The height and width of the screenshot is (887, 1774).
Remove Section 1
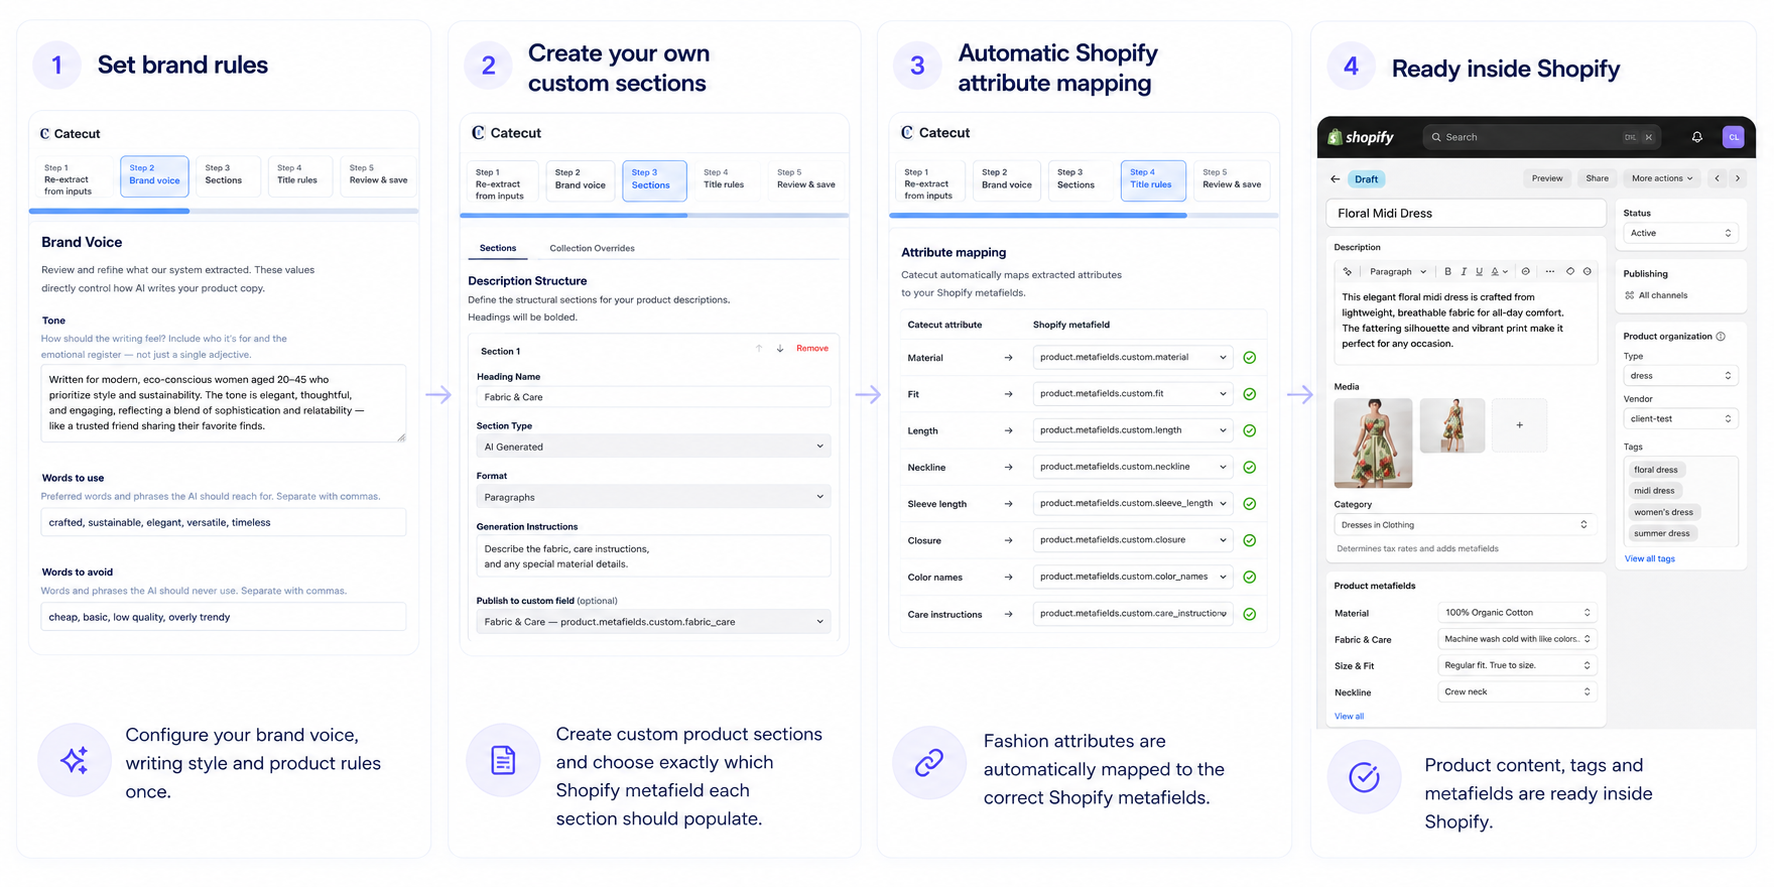coord(812,349)
